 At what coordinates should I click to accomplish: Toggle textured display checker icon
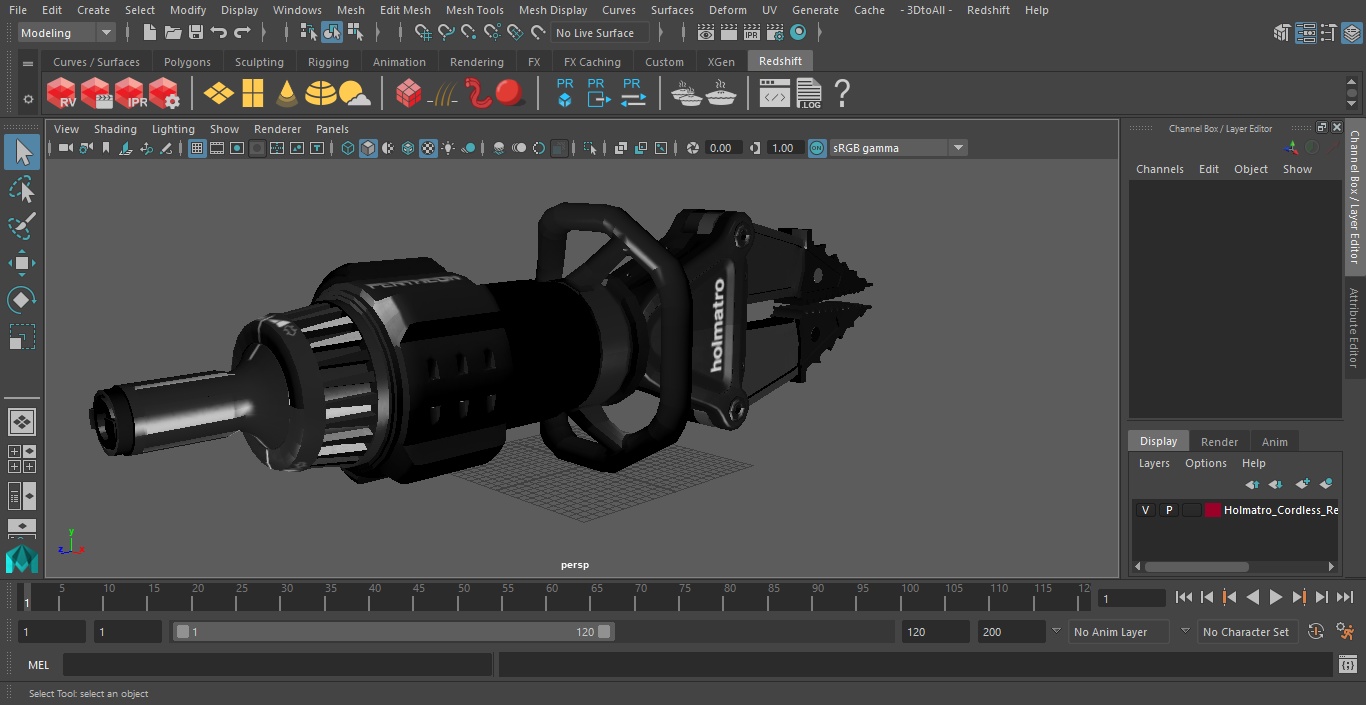pos(428,148)
